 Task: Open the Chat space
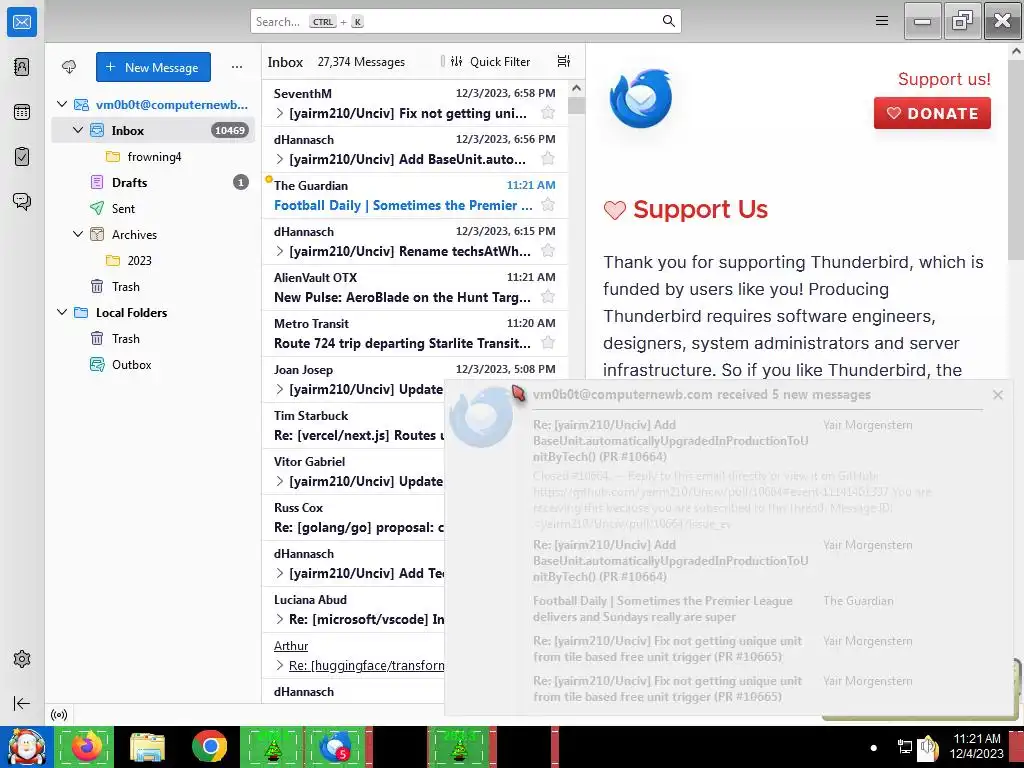tap(22, 201)
